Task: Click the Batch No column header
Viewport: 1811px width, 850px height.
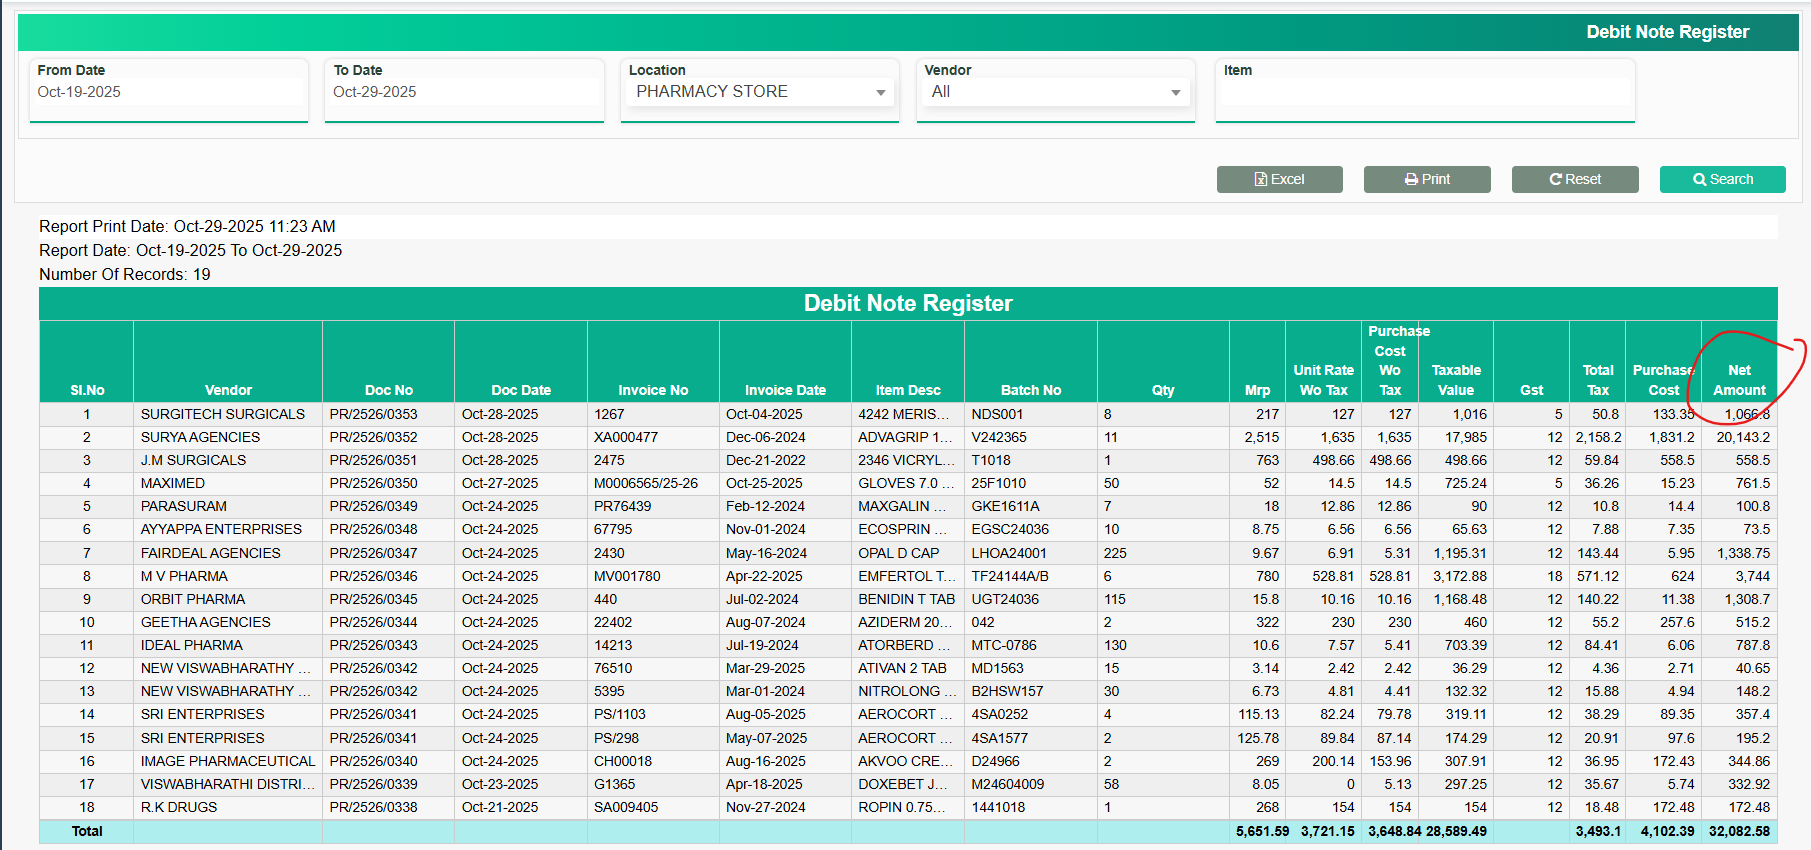Action: click(x=1030, y=390)
